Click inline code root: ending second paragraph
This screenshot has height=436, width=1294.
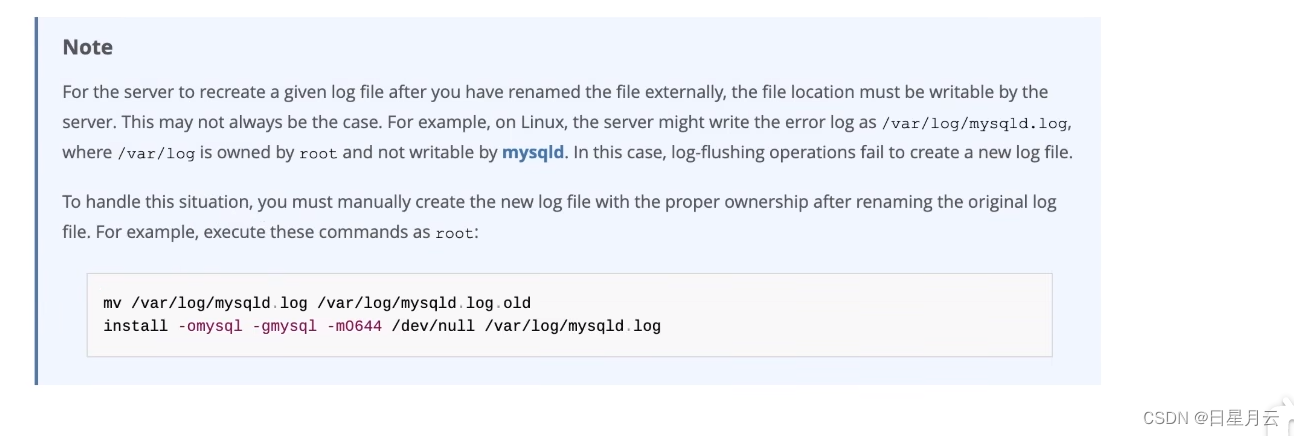(x=458, y=233)
